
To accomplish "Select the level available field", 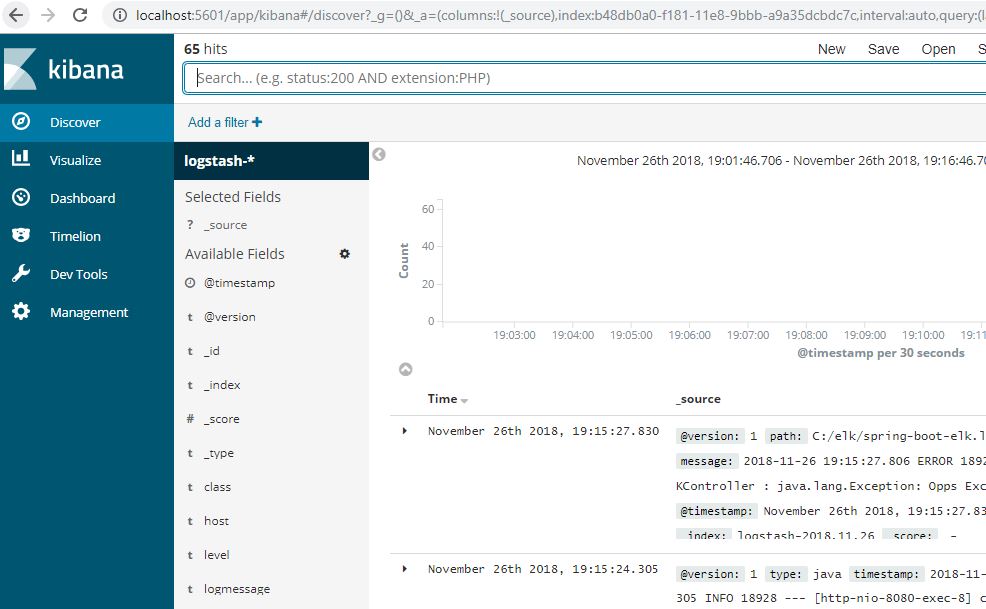I will (x=216, y=554).
